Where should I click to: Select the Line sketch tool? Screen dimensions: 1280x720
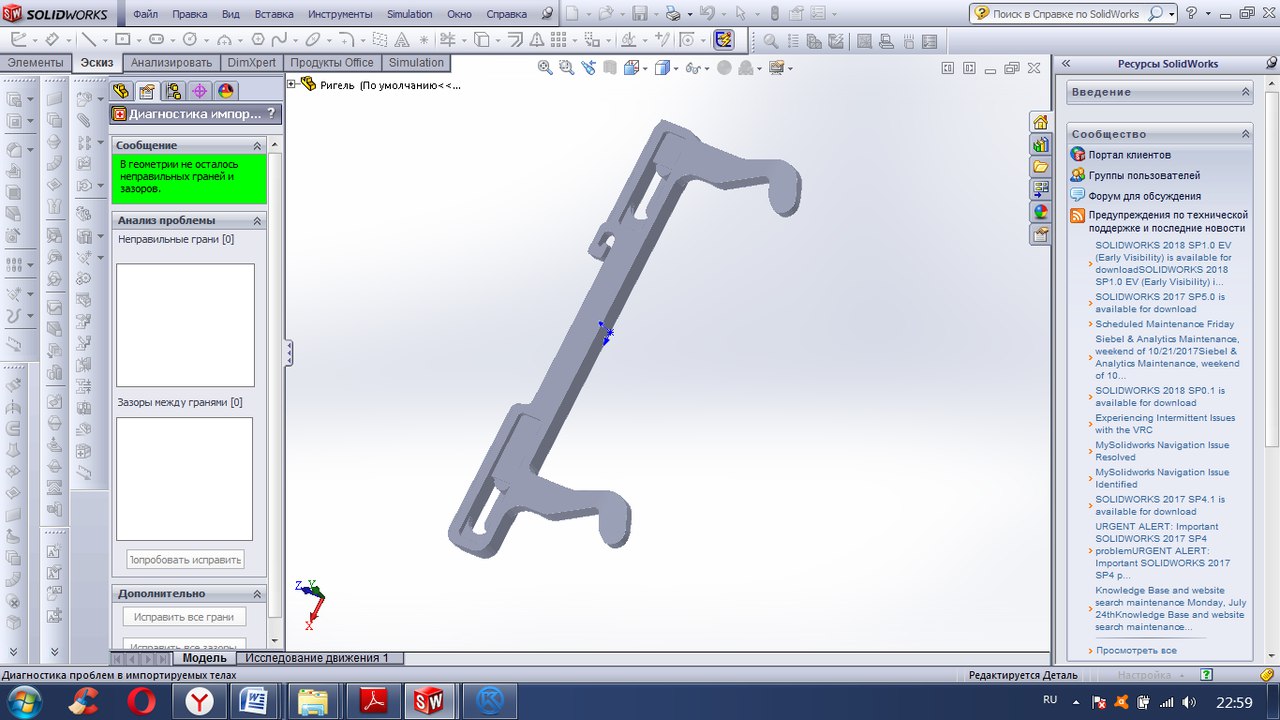(89, 40)
